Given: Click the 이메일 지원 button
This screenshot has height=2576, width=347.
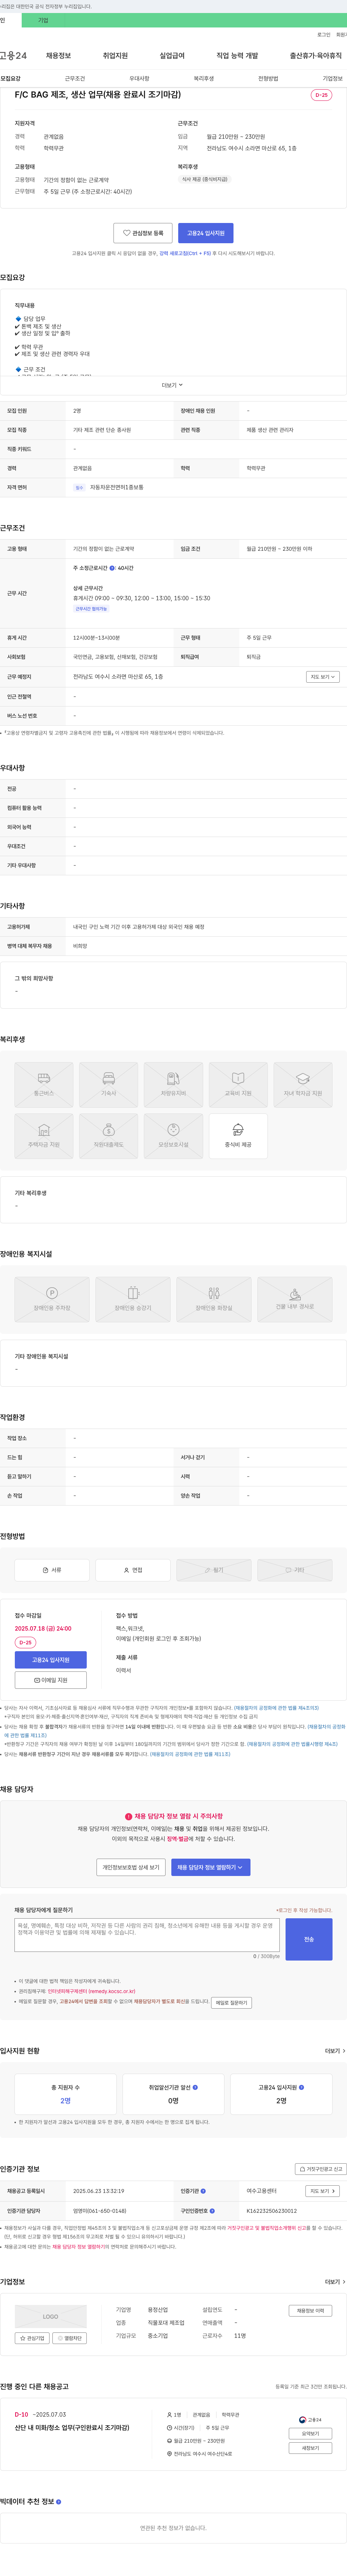Looking at the screenshot, I should pyautogui.click(x=51, y=1681).
